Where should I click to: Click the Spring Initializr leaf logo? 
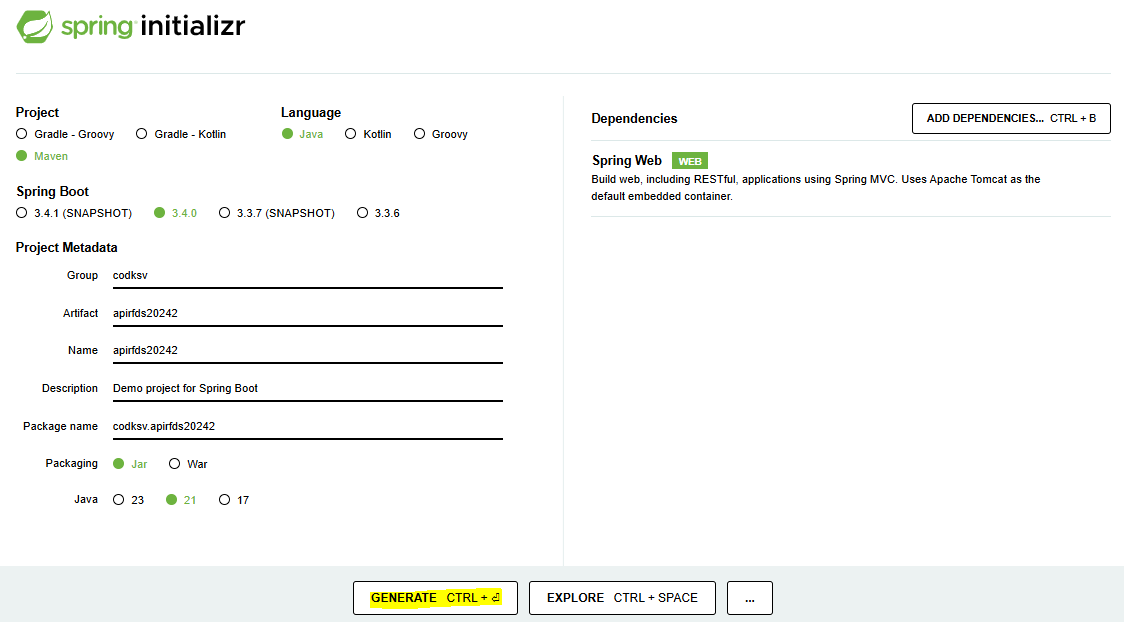pyautogui.click(x=33, y=26)
